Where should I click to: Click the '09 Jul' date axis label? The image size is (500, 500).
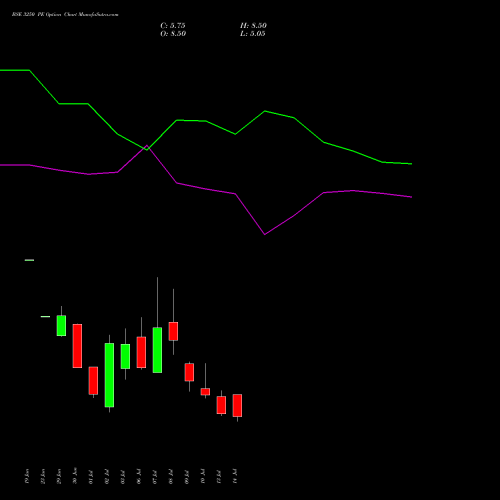pyautogui.click(x=187, y=477)
